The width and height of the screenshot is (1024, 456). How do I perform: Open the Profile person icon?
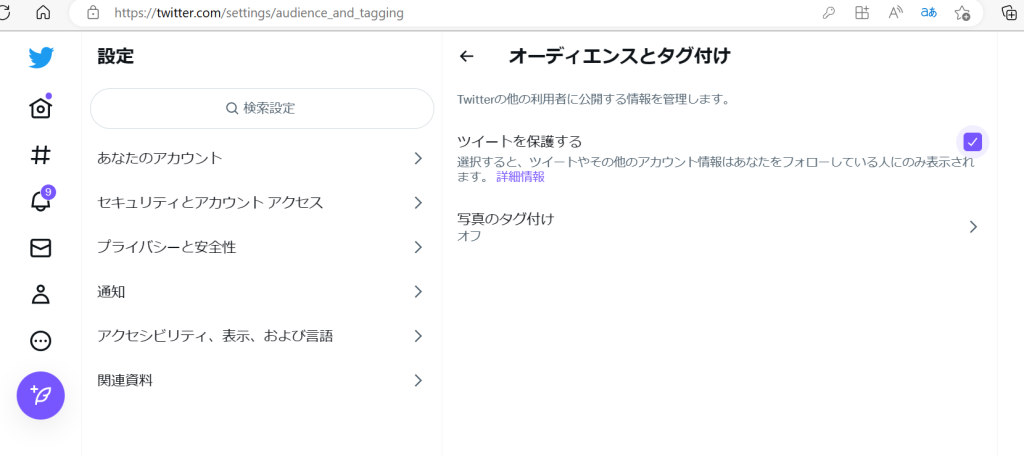pyautogui.click(x=41, y=294)
